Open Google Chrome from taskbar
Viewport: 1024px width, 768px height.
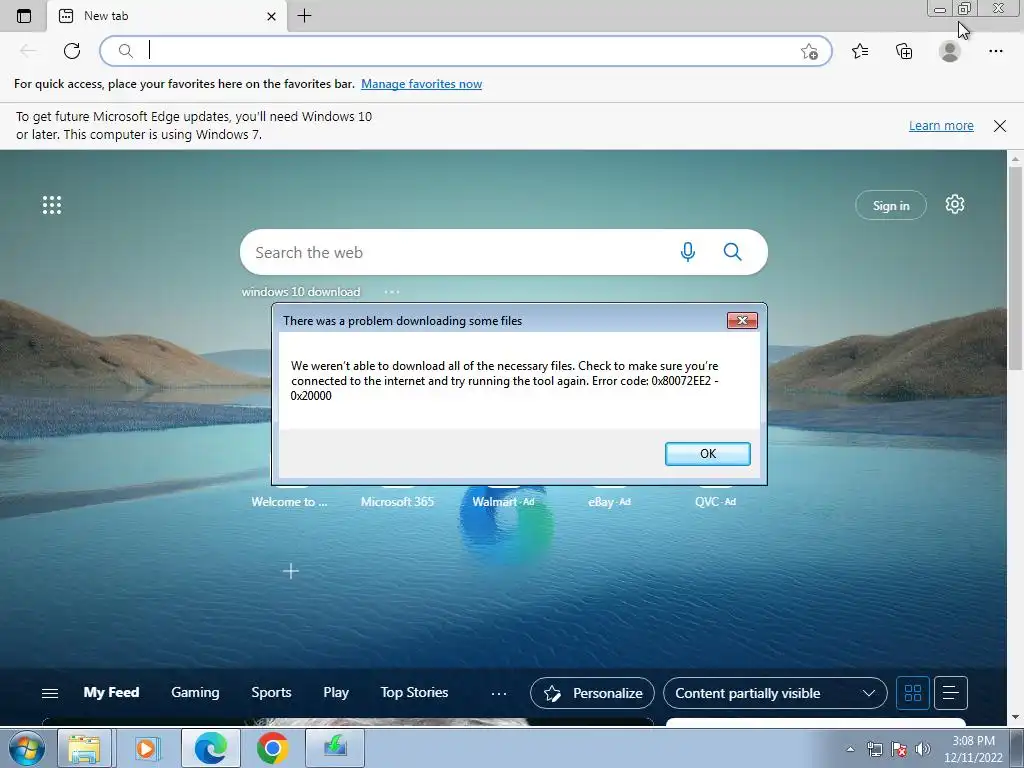[272, 748]
